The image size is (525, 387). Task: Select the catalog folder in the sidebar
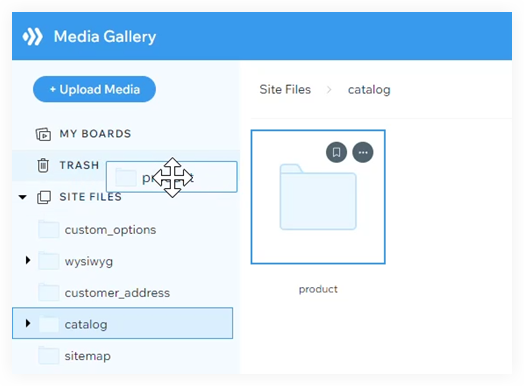(123, 323)
